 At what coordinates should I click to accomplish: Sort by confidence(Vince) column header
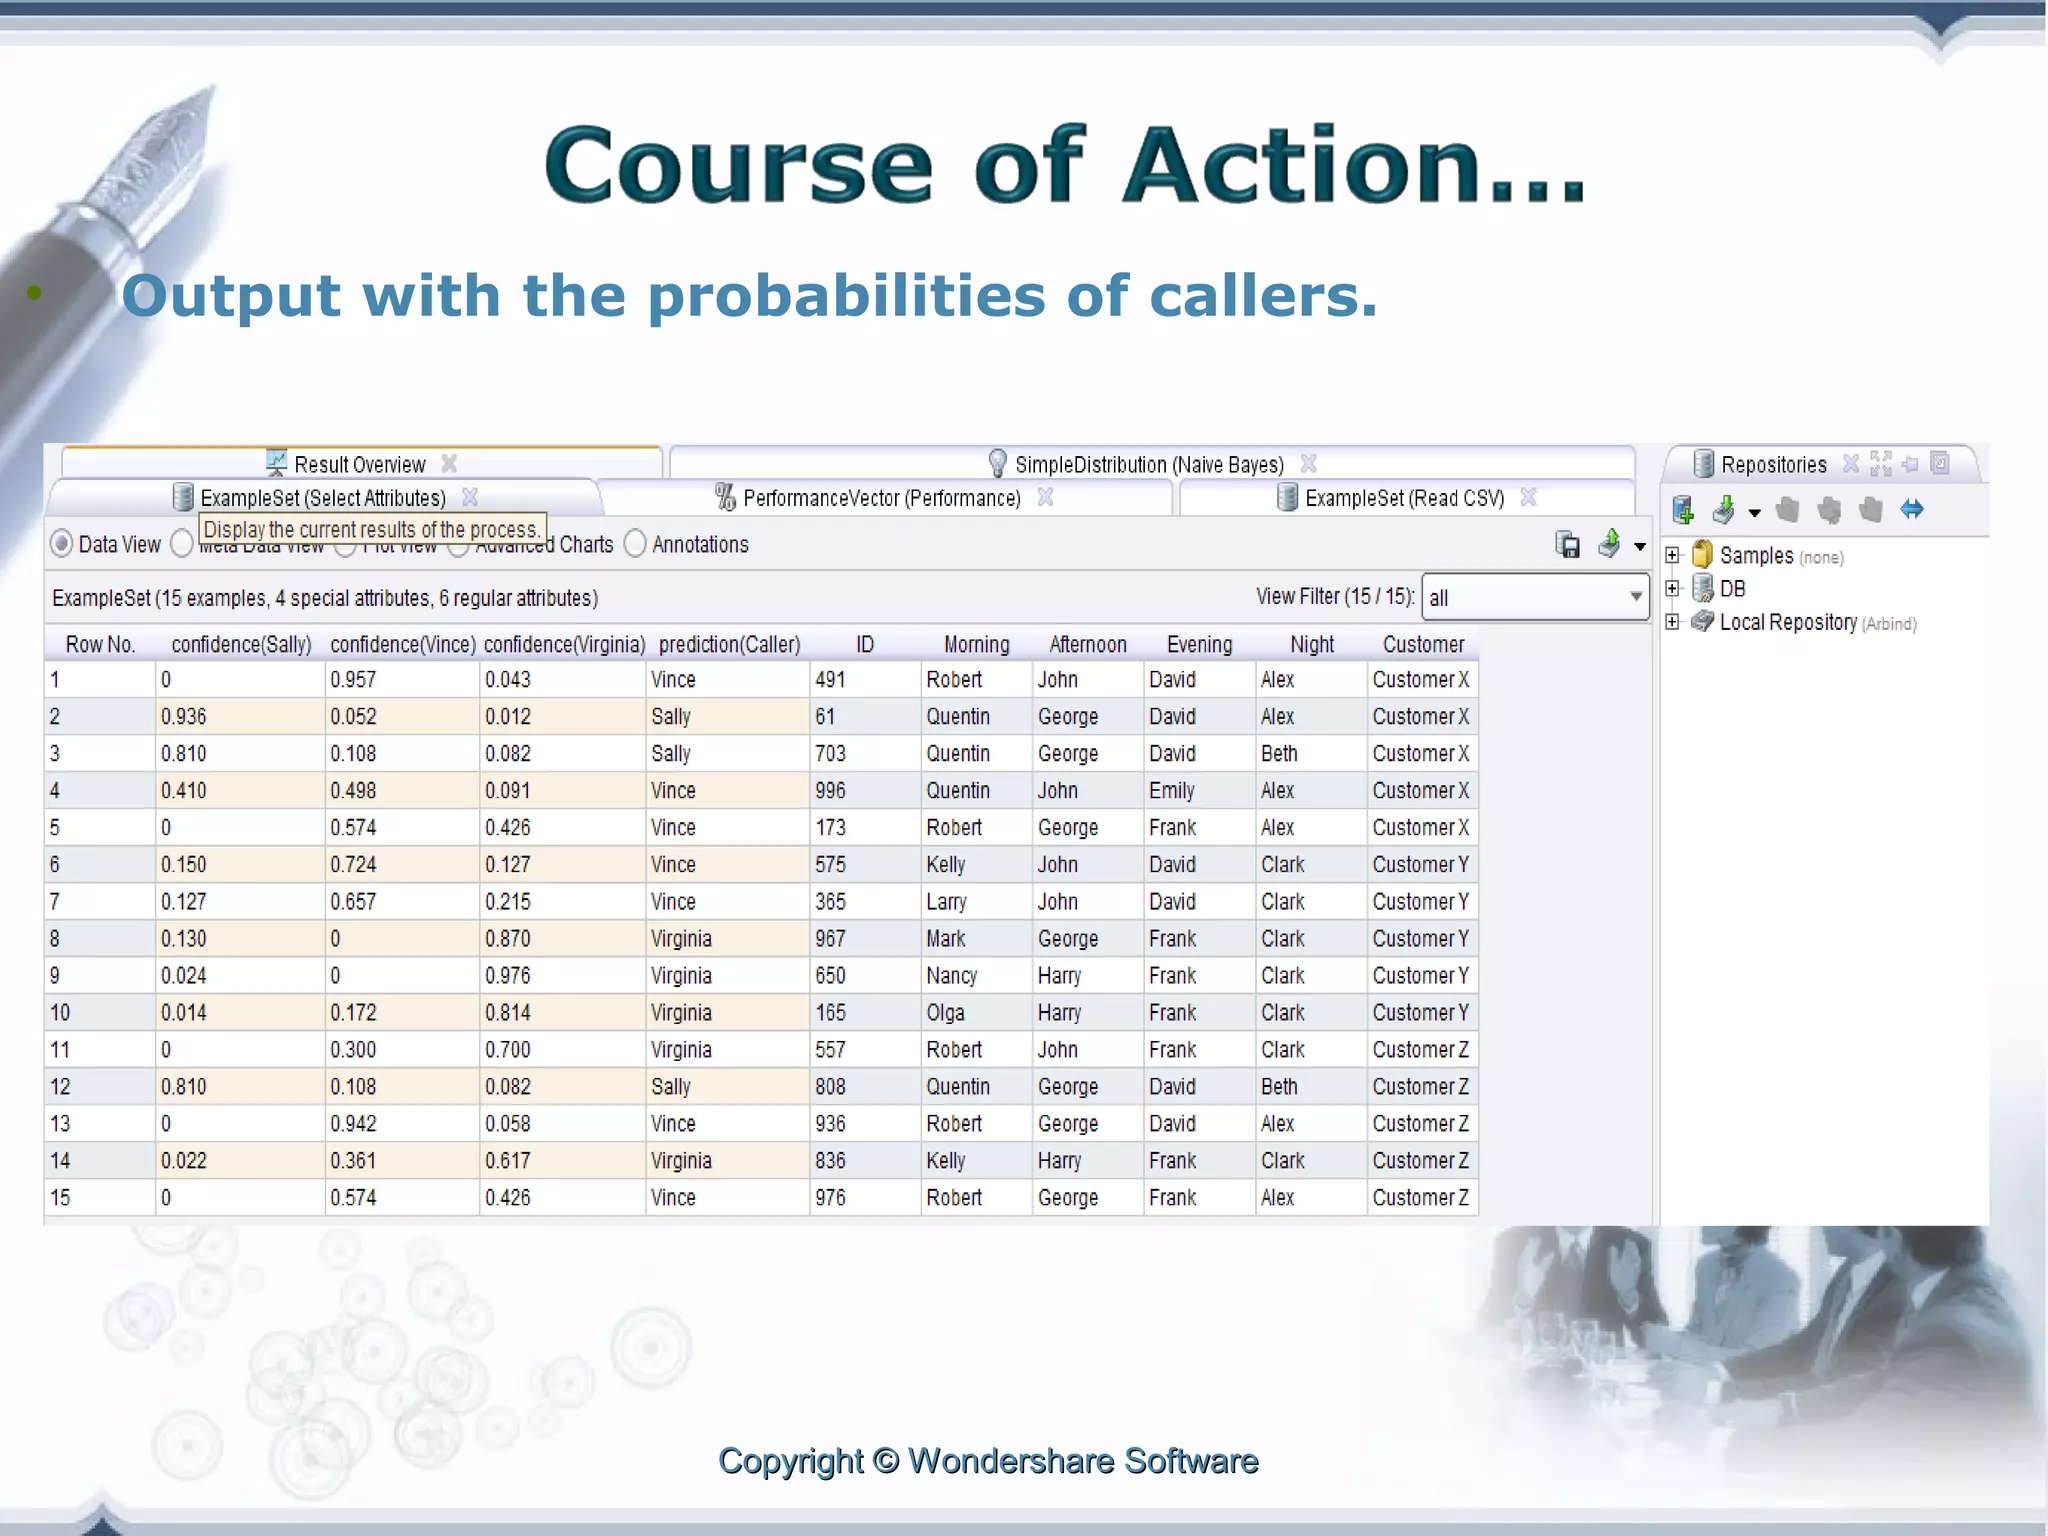[x=403, y=644]
